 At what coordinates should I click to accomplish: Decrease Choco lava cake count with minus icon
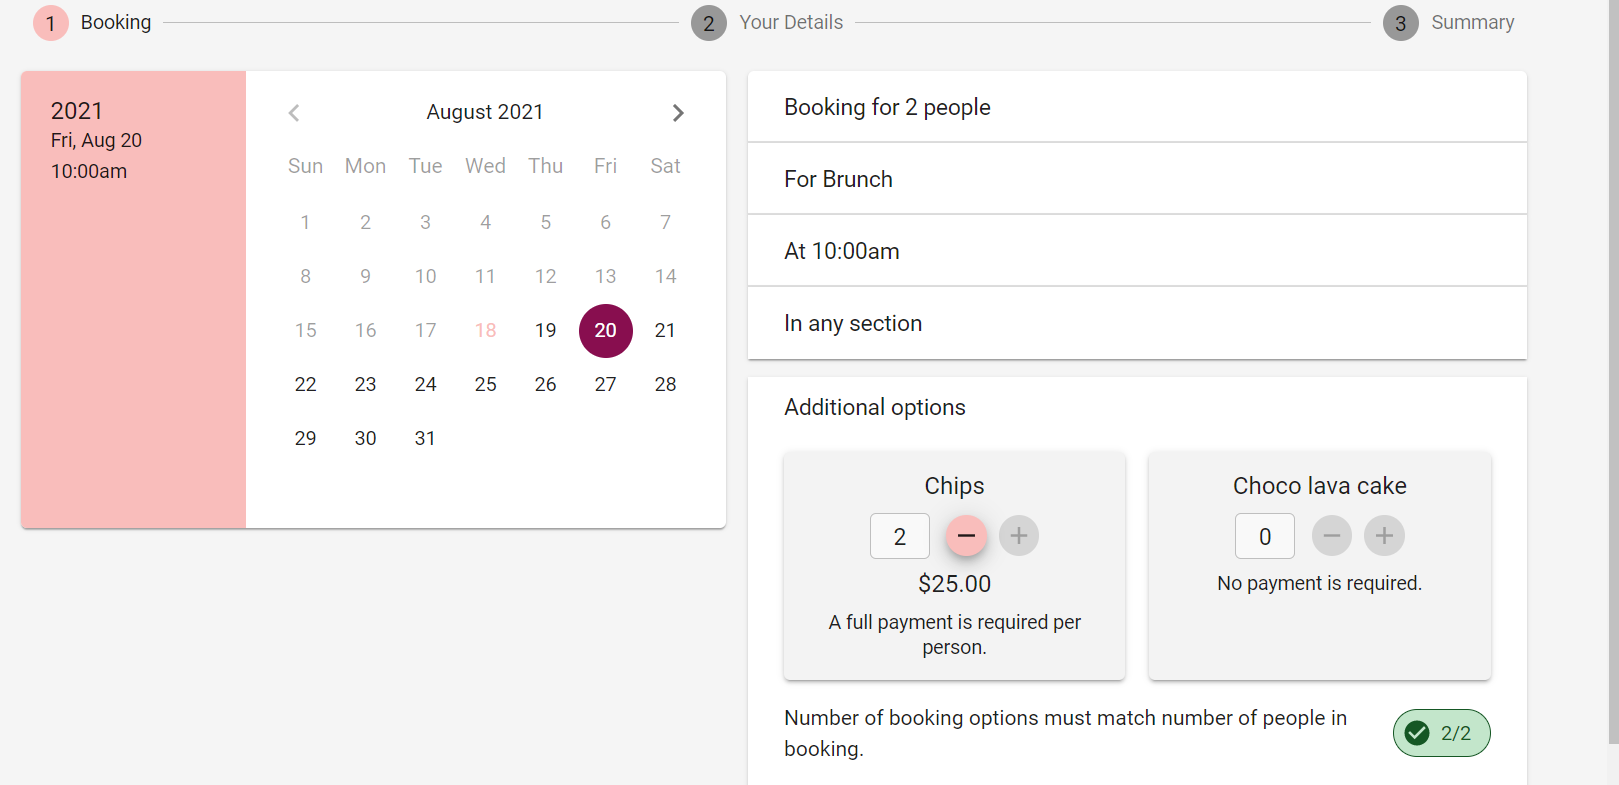tap(1331, 536)
